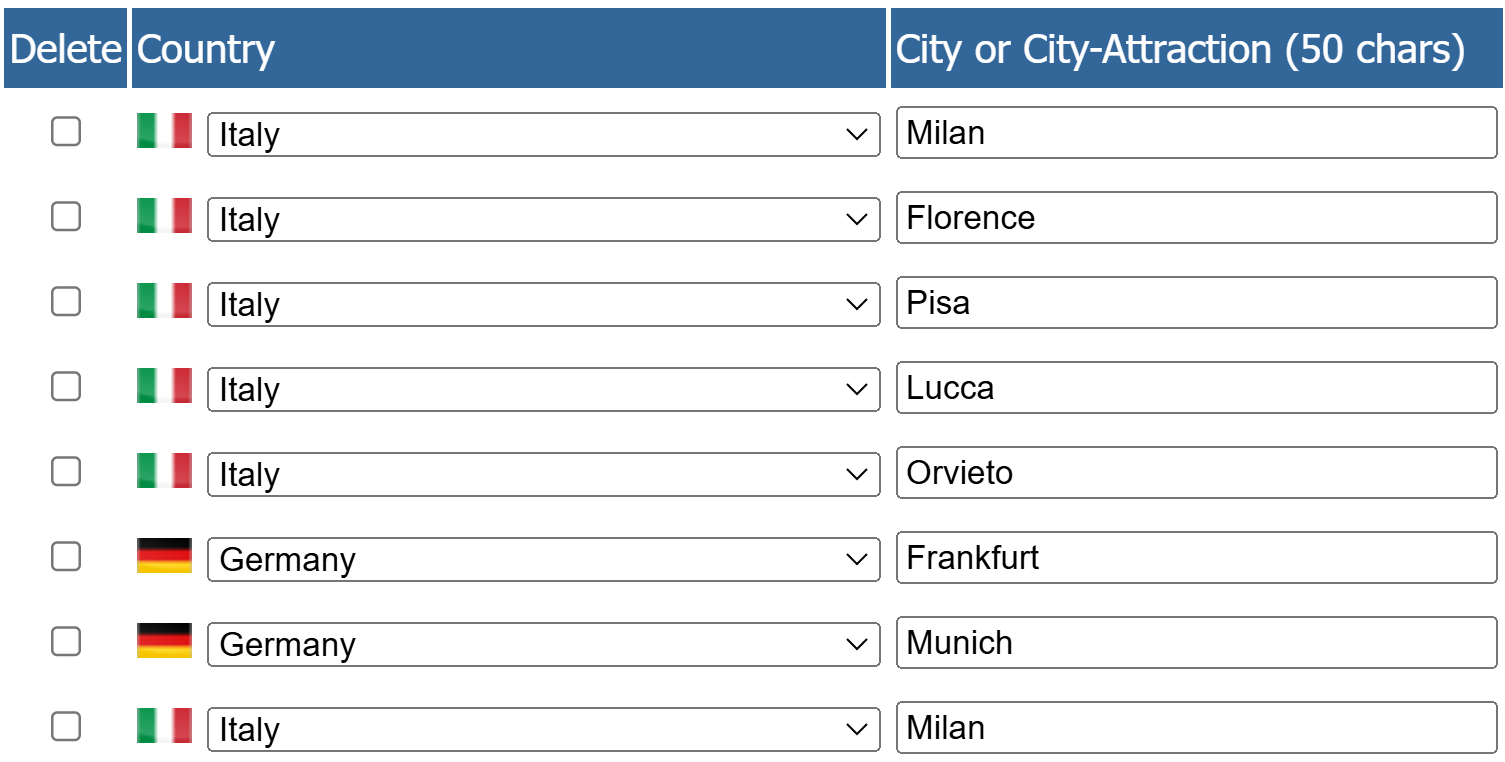Click the German flag in Munich row
Image resolution: width=1505 pixels, height=762 pixels.
(x=164, y=641)
